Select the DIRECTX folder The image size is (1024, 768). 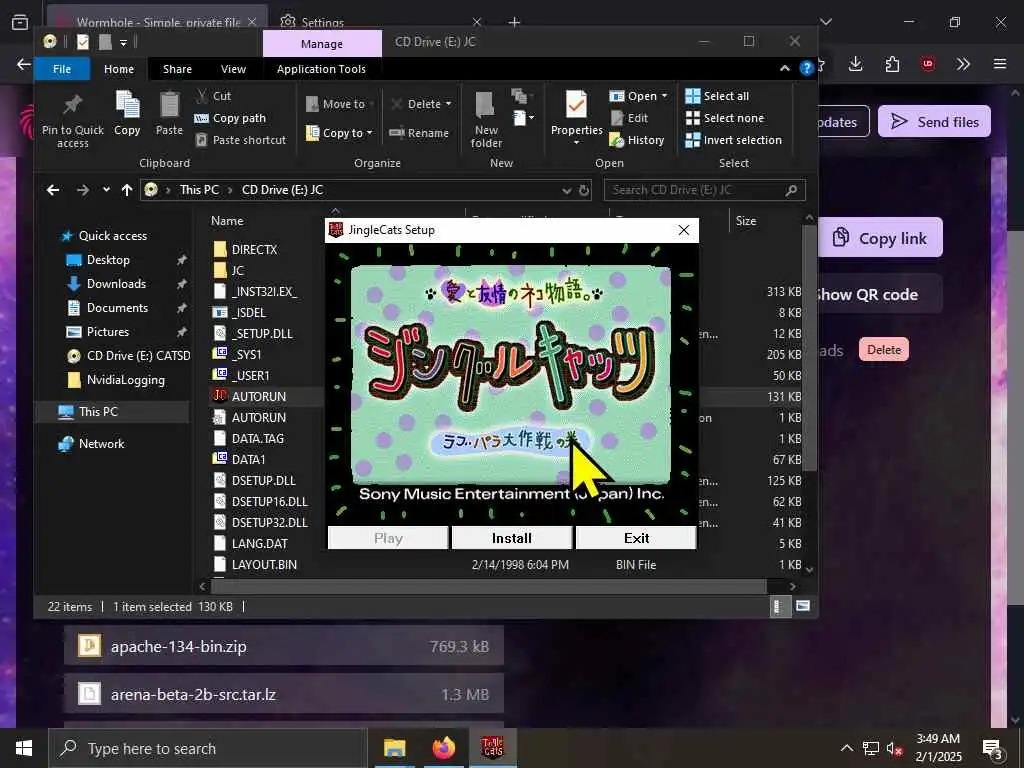pyautogui.click(x=254, y=249)
